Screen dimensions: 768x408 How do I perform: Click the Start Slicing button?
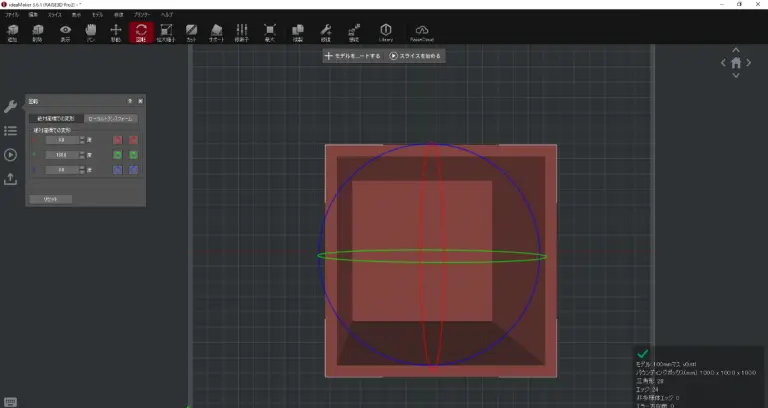click(x=415, y=56)
